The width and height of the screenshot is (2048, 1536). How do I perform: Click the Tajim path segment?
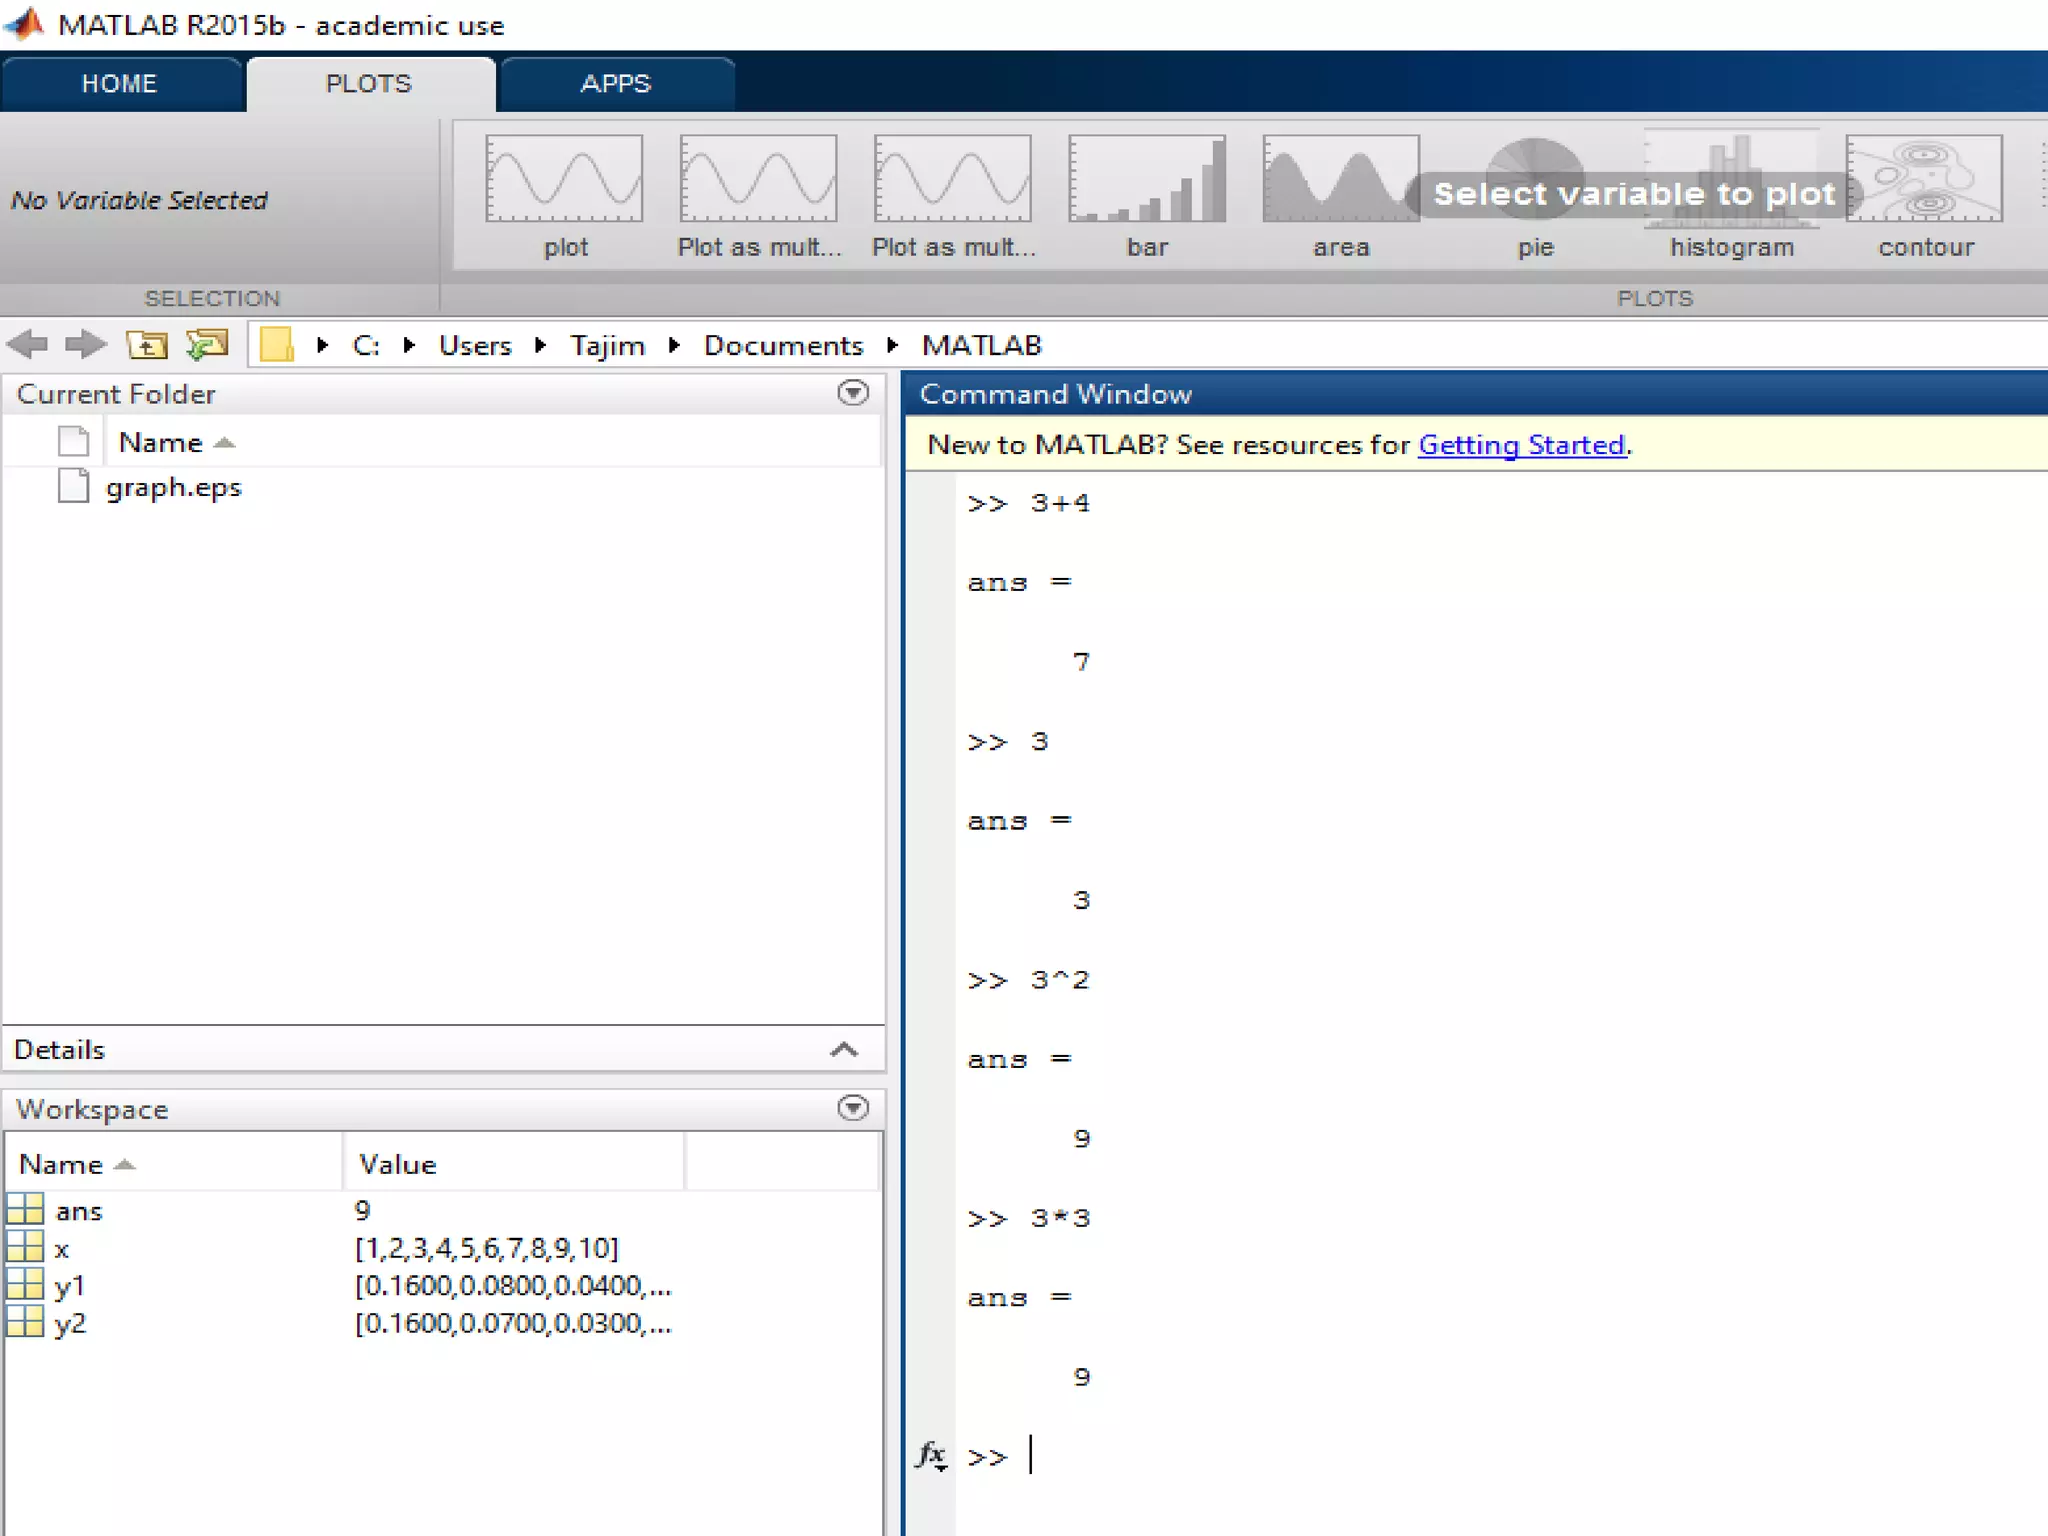point(607,345)
